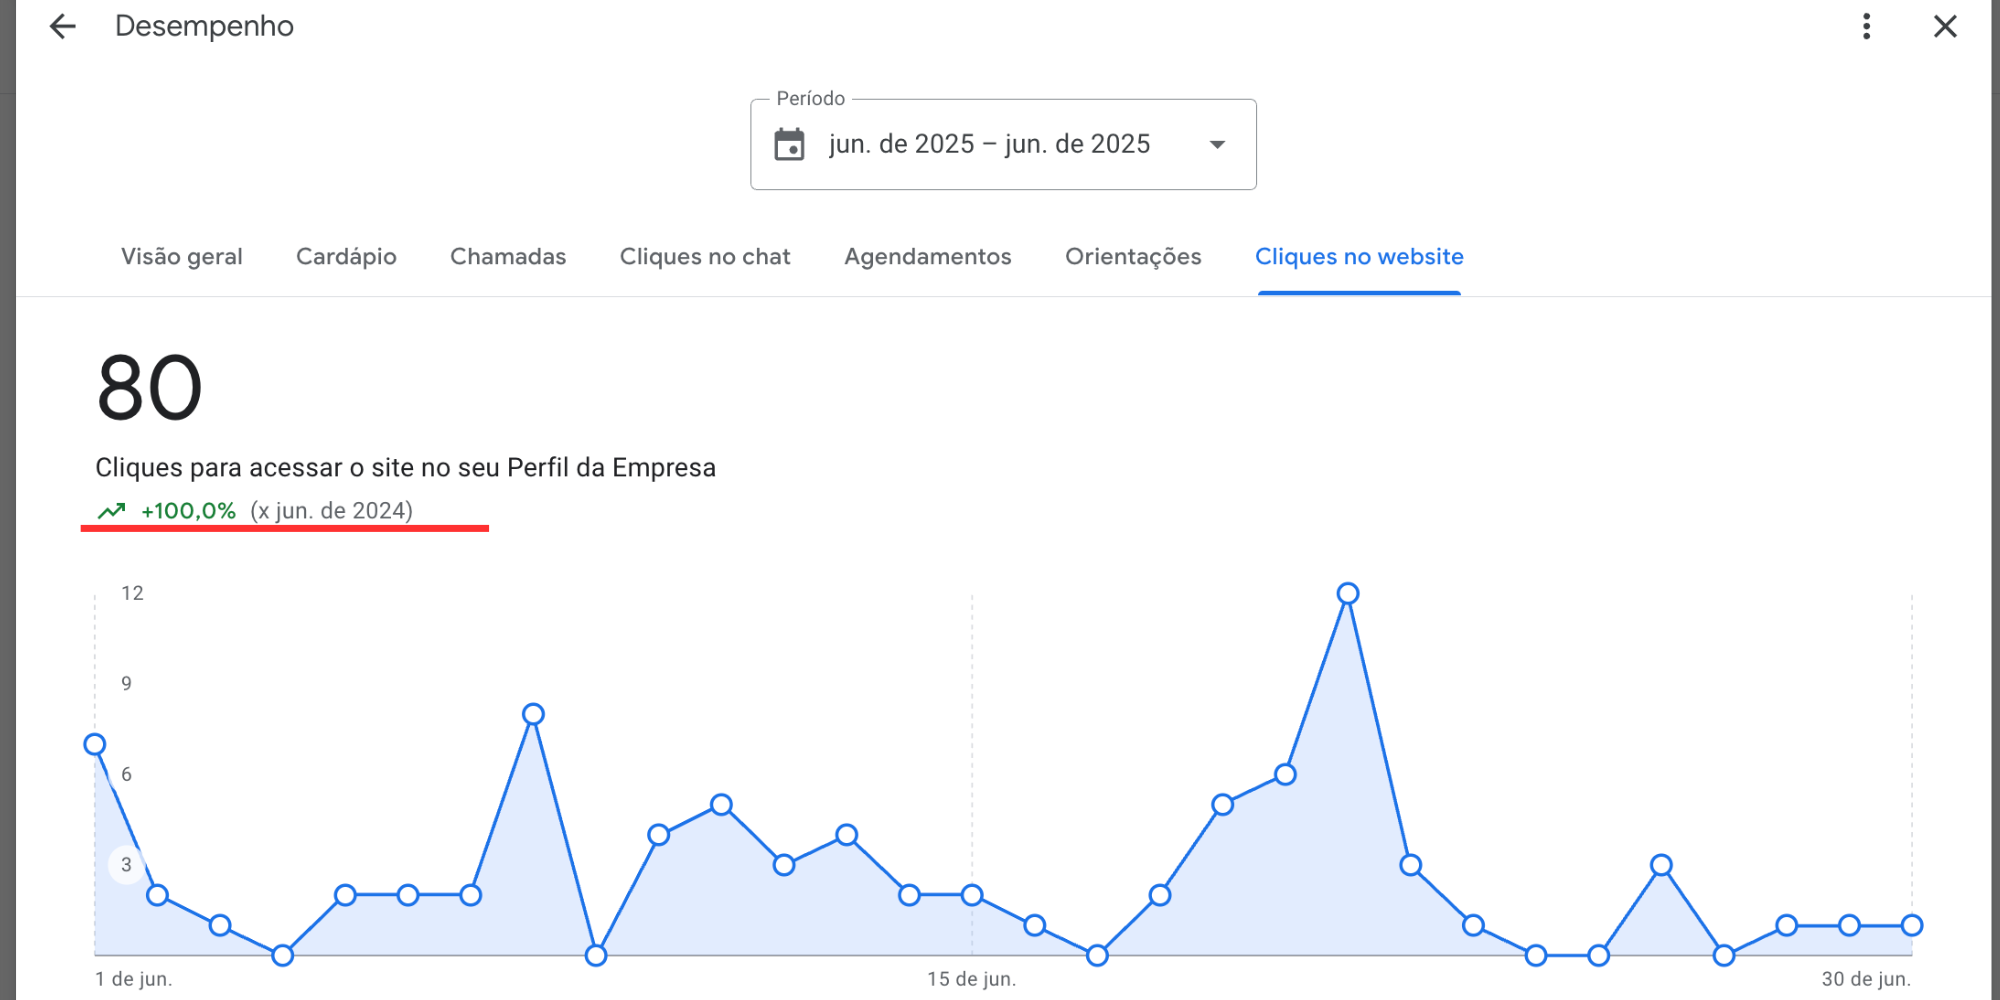
Task: Open the Cardápio tab
Action: 346,257
